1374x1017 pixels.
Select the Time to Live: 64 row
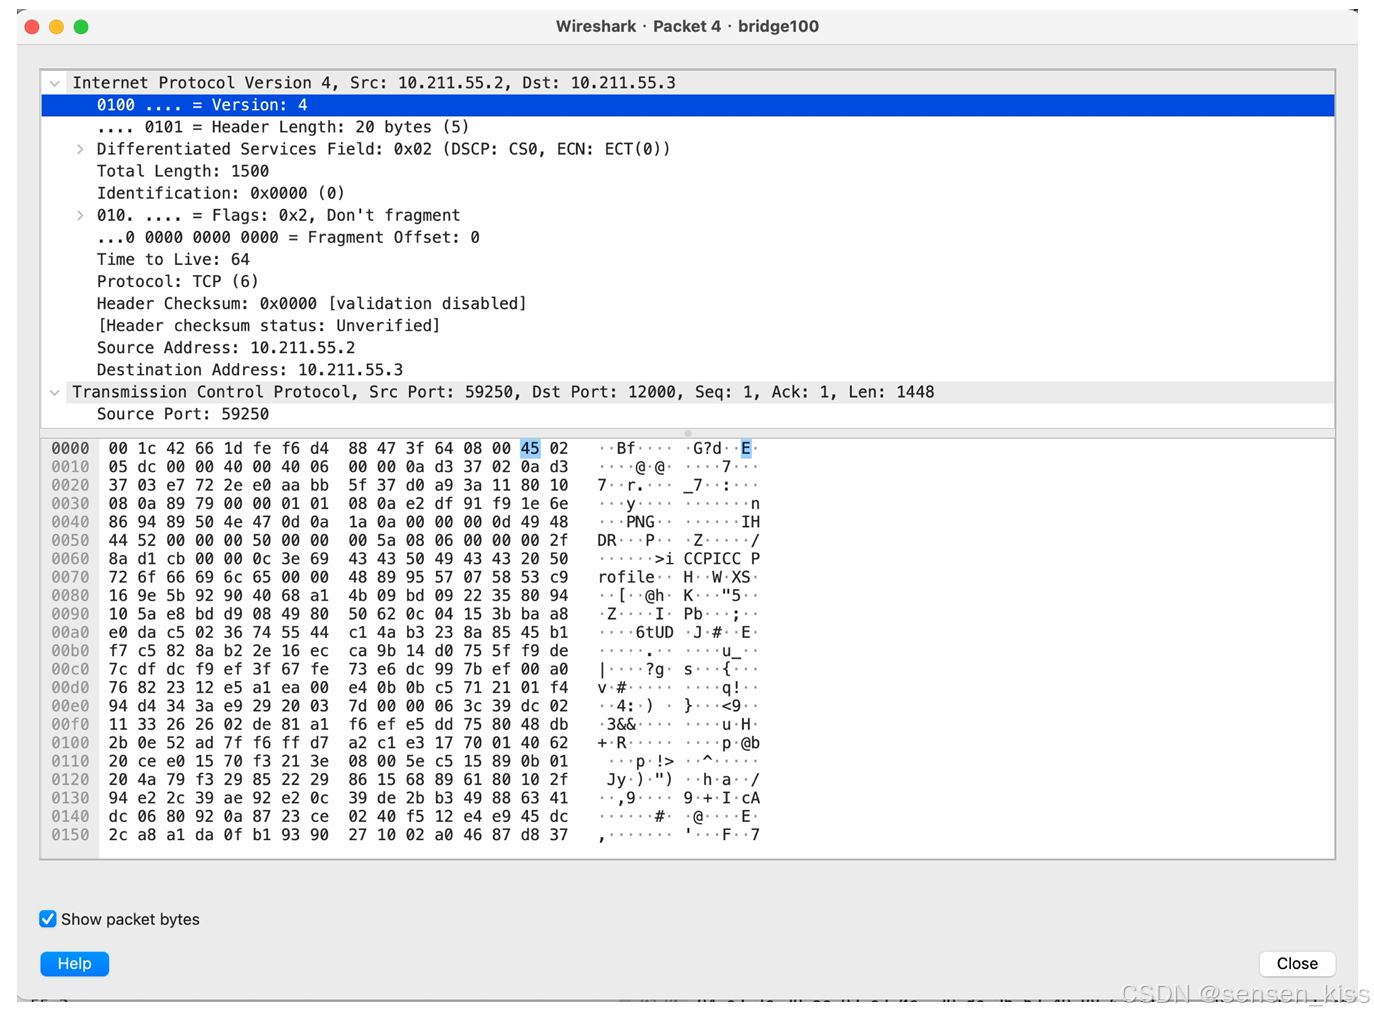pyautogui.click(x=688, y=259)
